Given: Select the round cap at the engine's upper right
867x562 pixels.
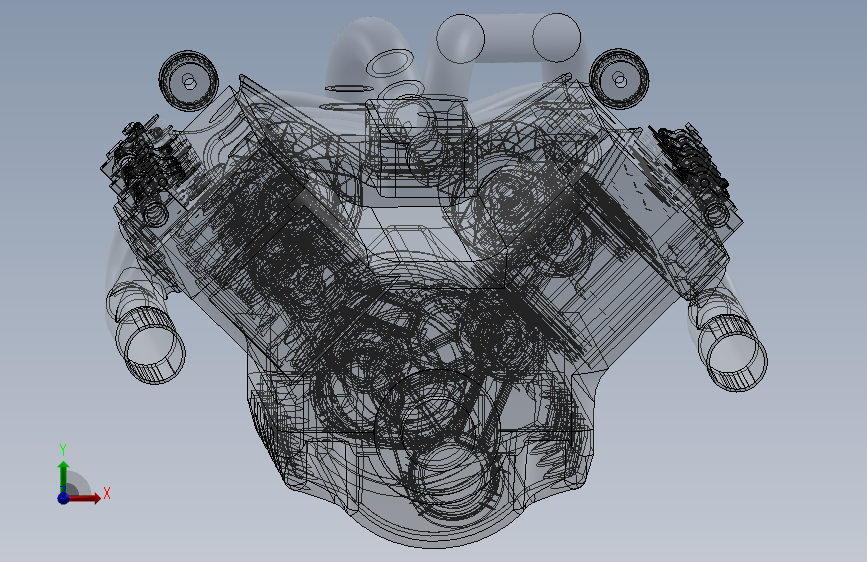Looking at the screenshot, I should click(x=619, y=79).
